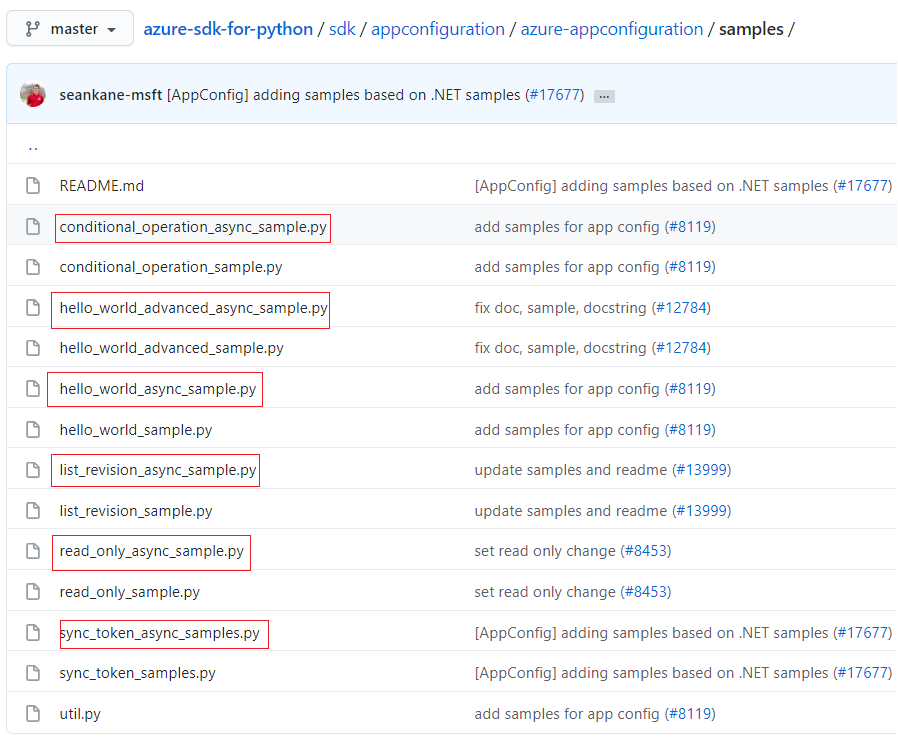Click seankane-msft avatar image
Viewport: 898px width, 740px height.
[33, 95]
